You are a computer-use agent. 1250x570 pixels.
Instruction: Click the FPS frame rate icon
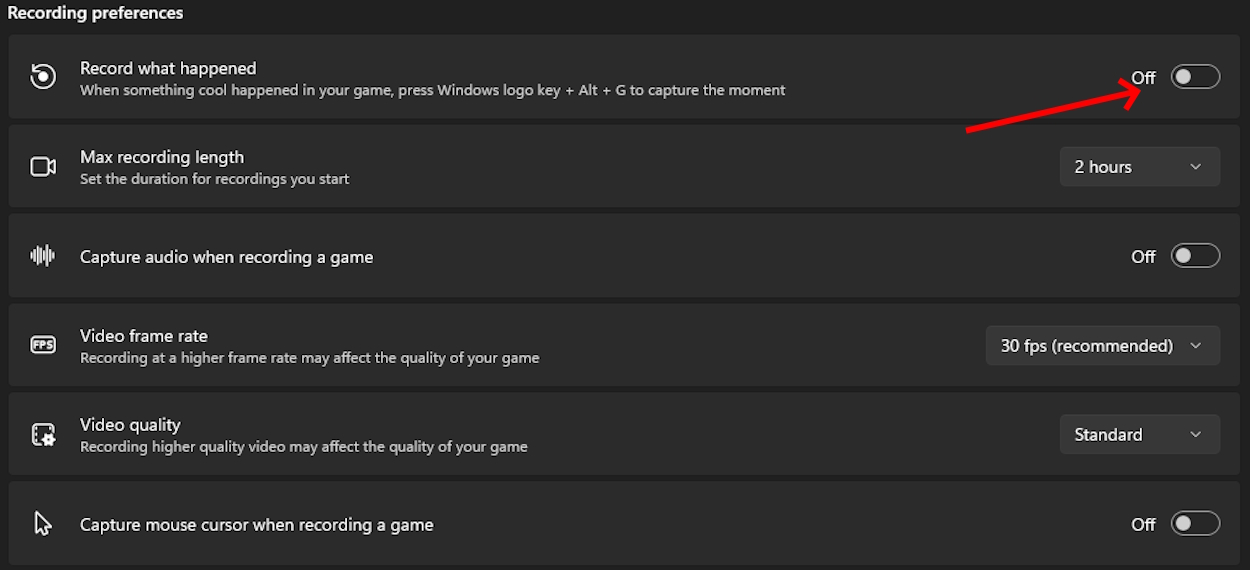(43, 345)
